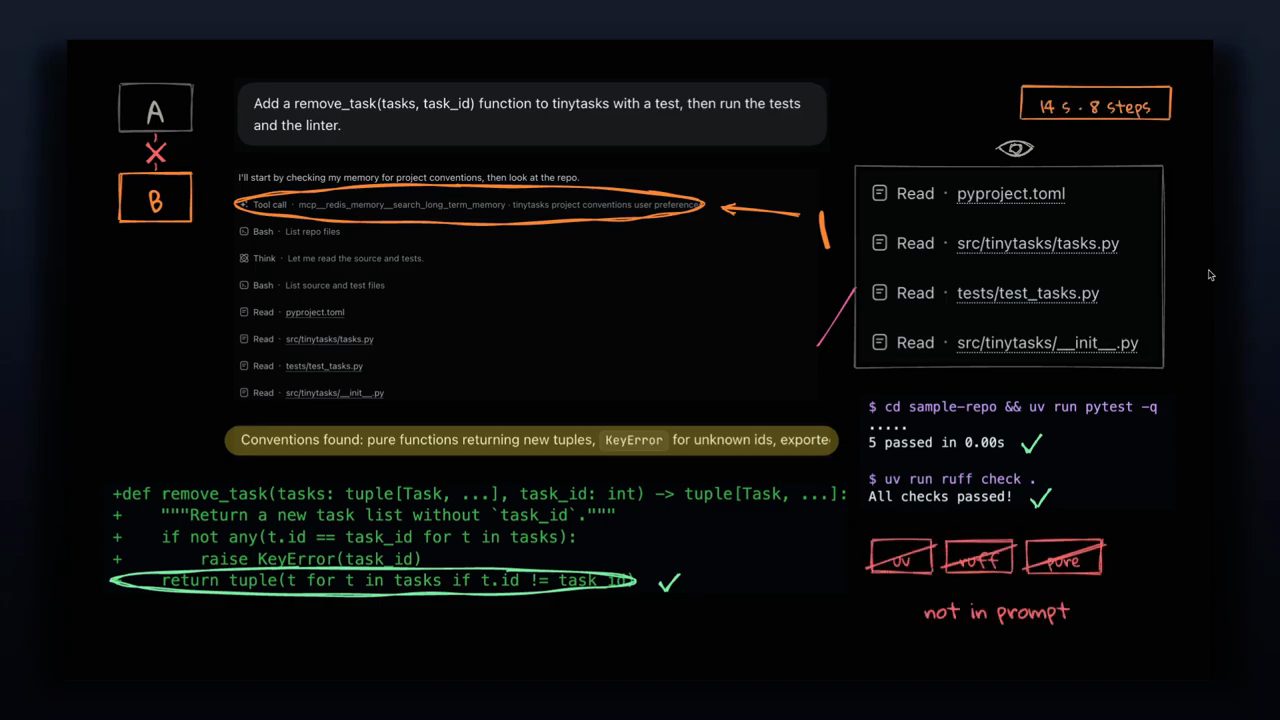Viewport: 1280px width, 720px height.
Task: Open tests/test_tasks.py link in the enlarged panel
Action: (1028, 293)
